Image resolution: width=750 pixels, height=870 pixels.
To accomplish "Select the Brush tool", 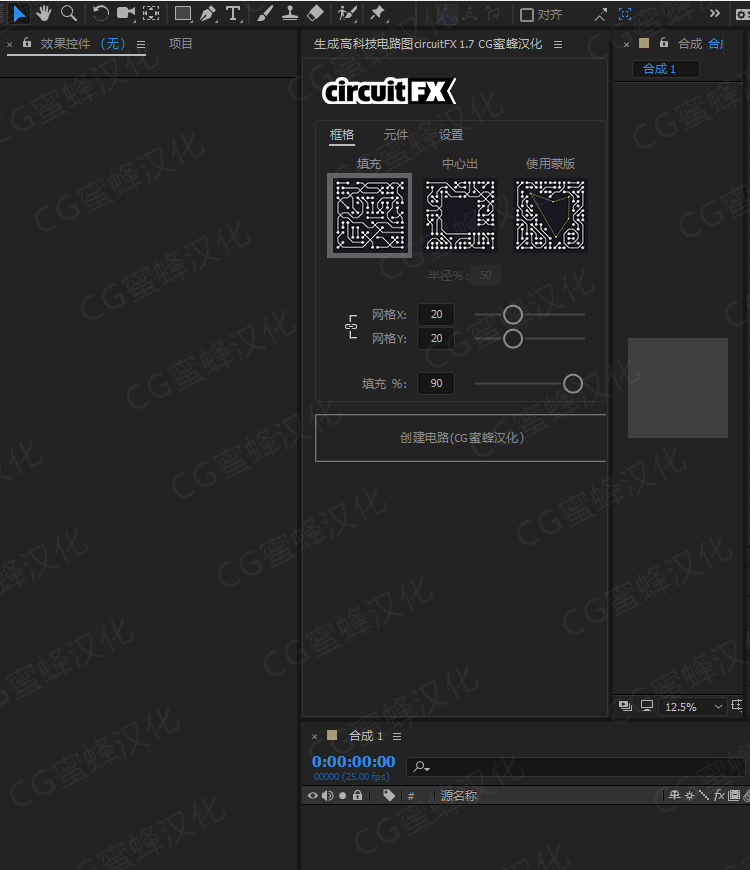I will 265,14.
